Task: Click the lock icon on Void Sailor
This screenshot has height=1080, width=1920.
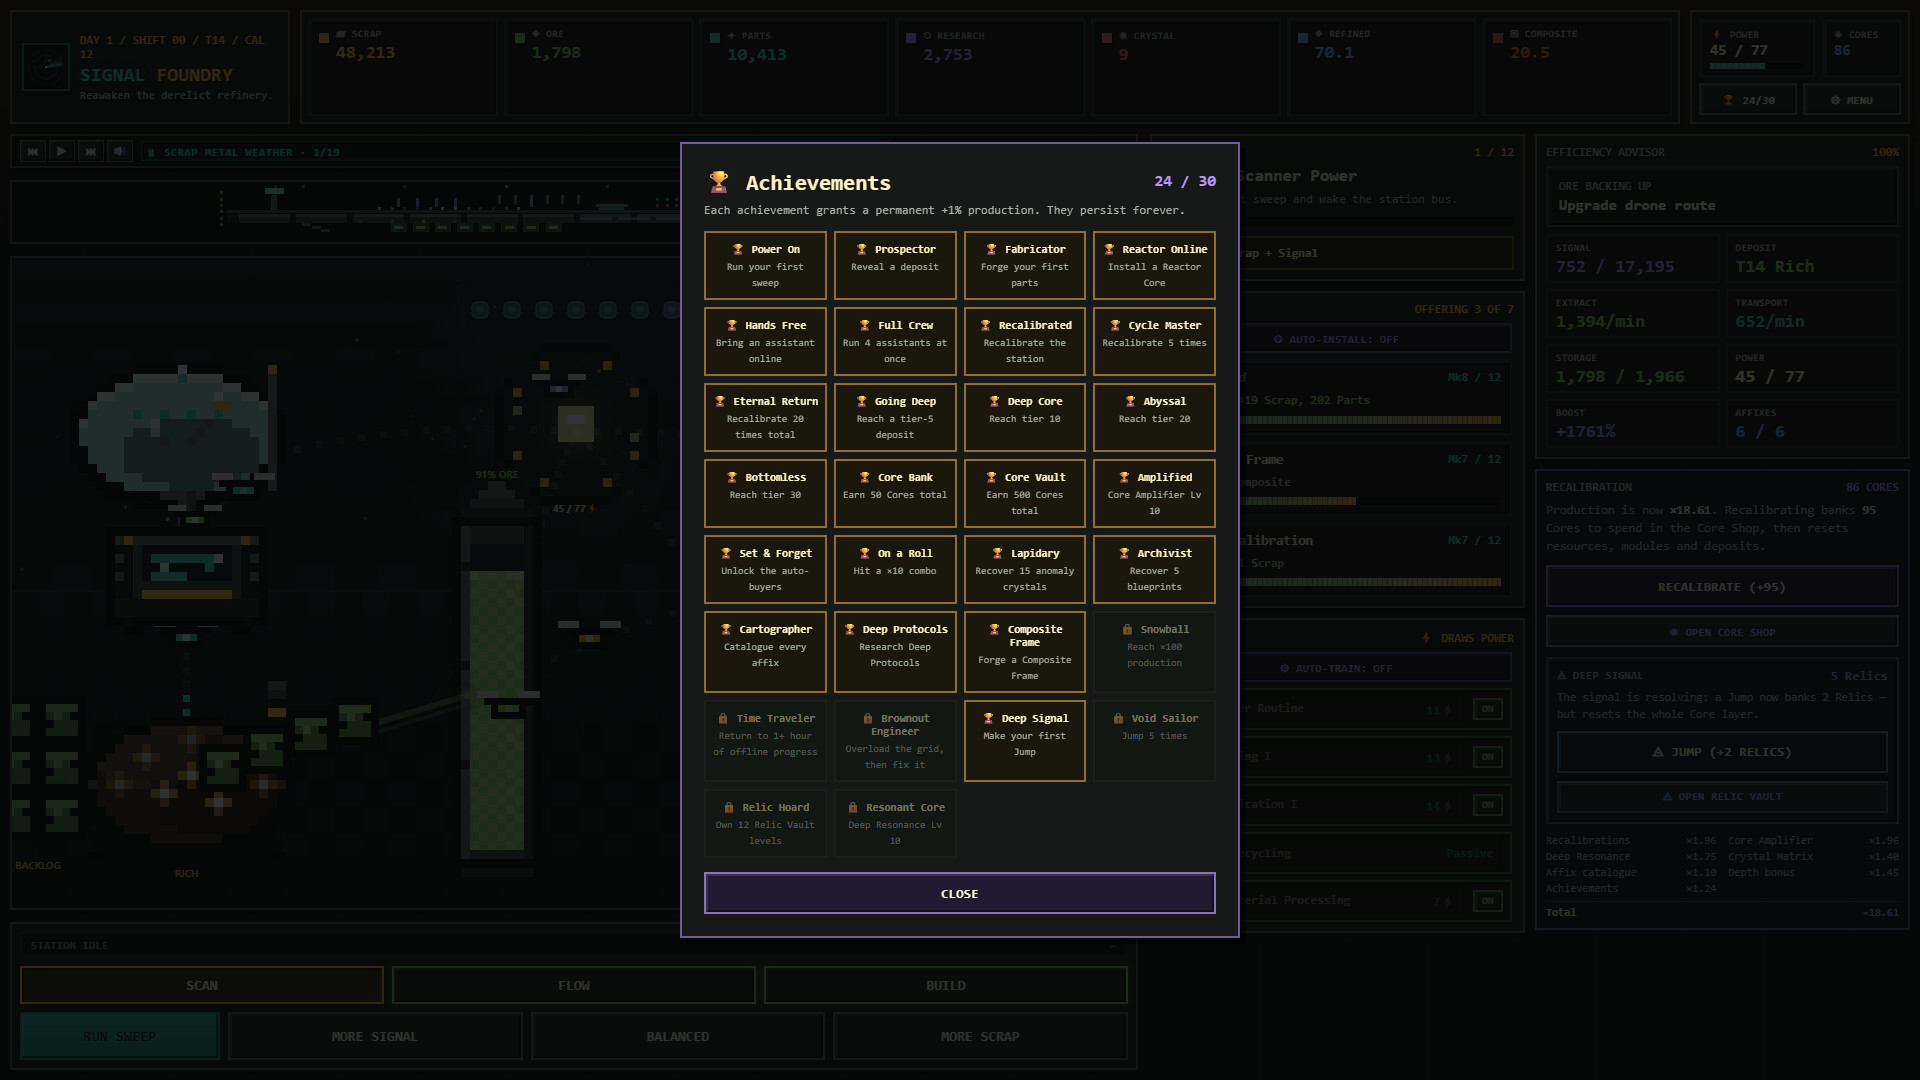Action: point(1118,718)
